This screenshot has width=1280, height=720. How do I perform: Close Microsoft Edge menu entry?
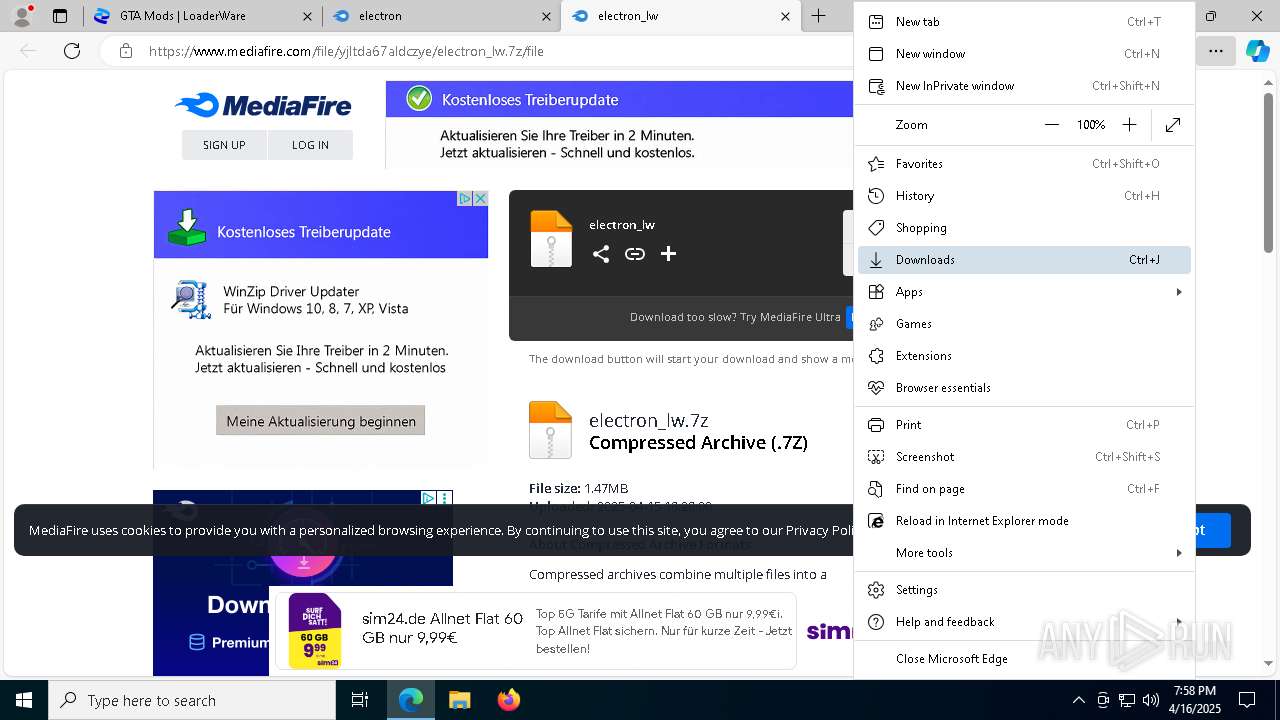point(1024,659)
